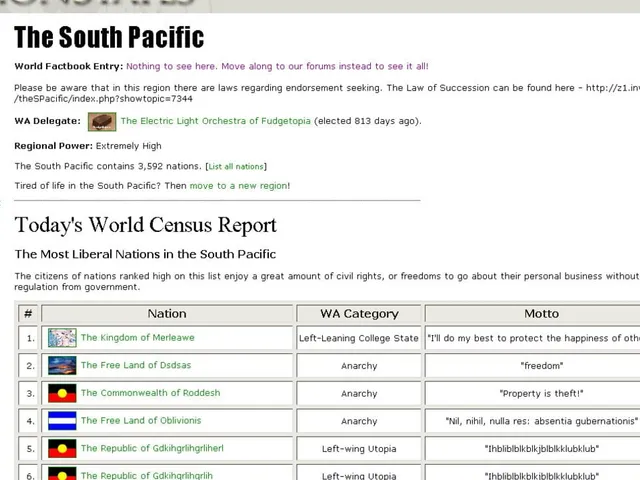Open The Electric Light Orchestra of Fudgetopia
The image size is (640, 480).
pyautogui.click(x=216, y=121)
